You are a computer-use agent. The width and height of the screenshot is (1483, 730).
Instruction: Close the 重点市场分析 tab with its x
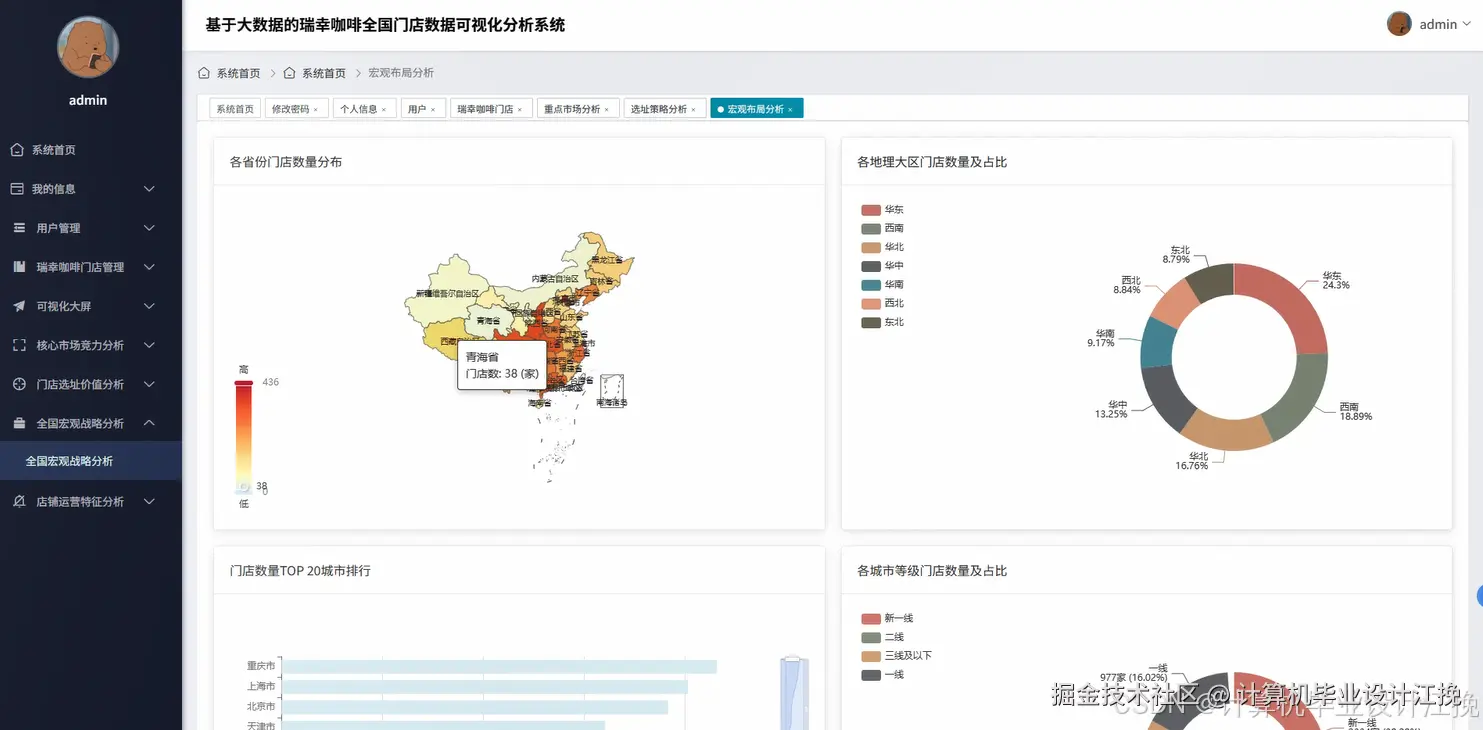coord(607,109)
